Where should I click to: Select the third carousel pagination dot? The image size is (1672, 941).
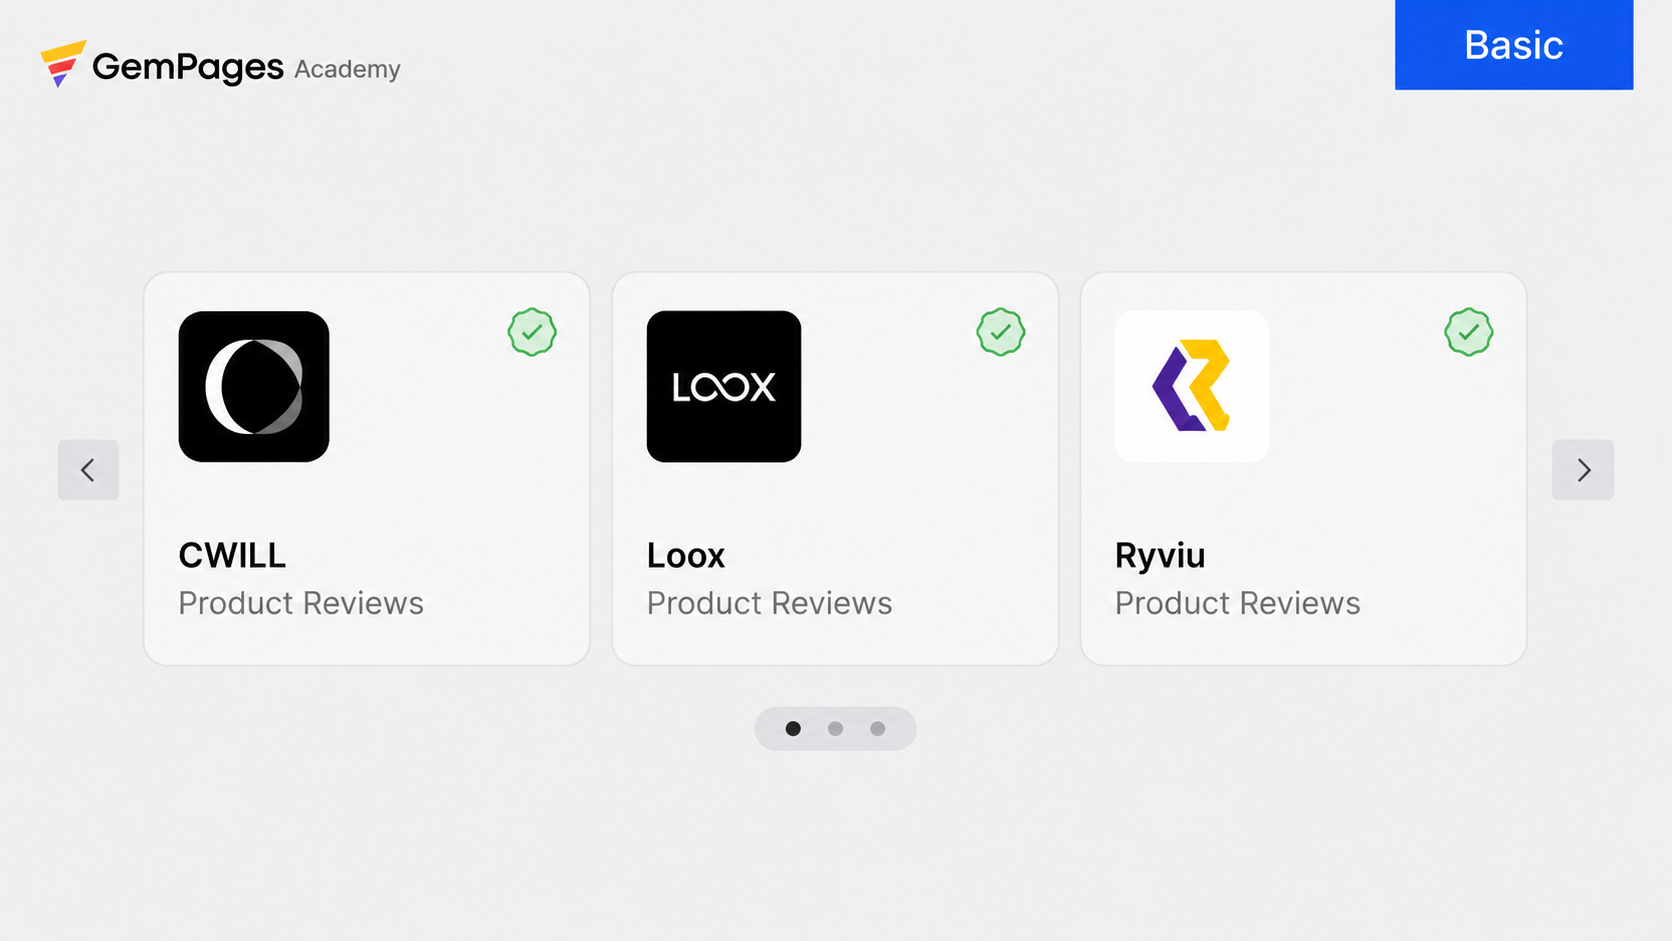878,729
